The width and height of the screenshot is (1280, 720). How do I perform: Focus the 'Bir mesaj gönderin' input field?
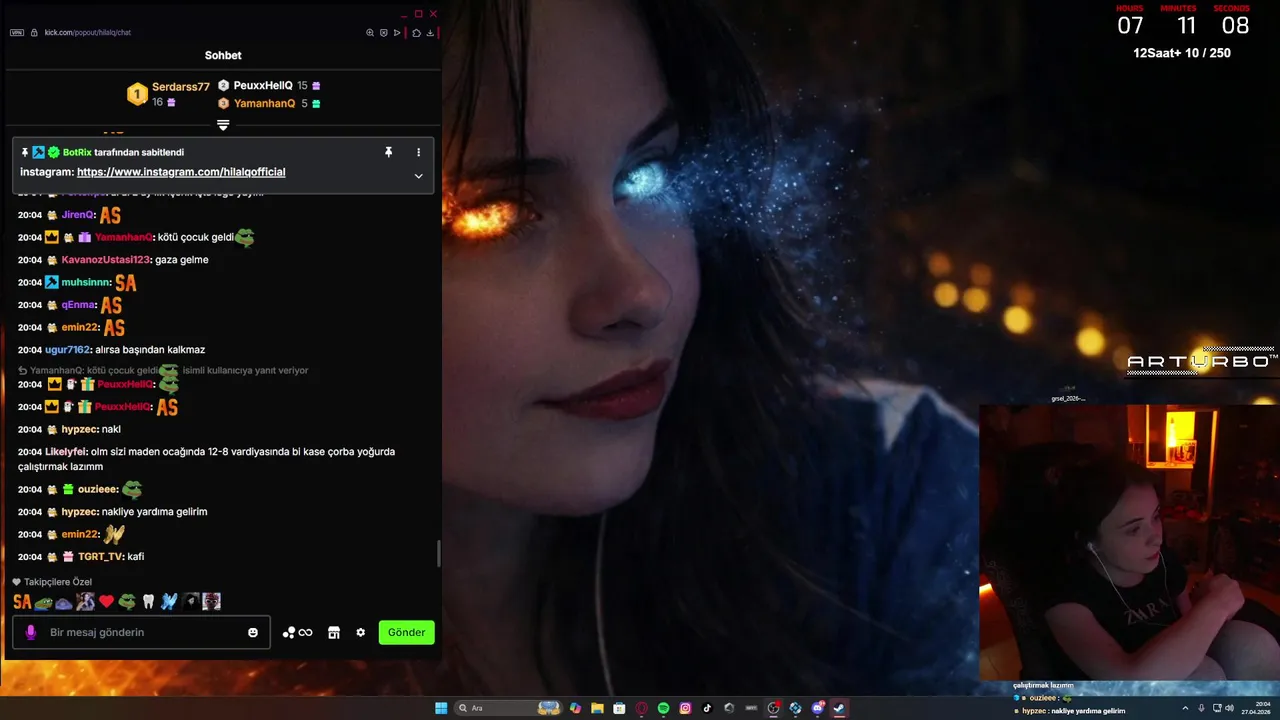pos(141,632)
